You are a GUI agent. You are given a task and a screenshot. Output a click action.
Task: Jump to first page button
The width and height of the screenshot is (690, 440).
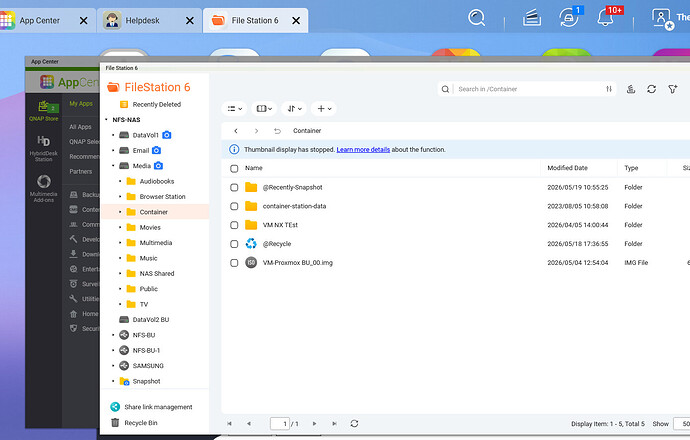[x=229, y=424]
